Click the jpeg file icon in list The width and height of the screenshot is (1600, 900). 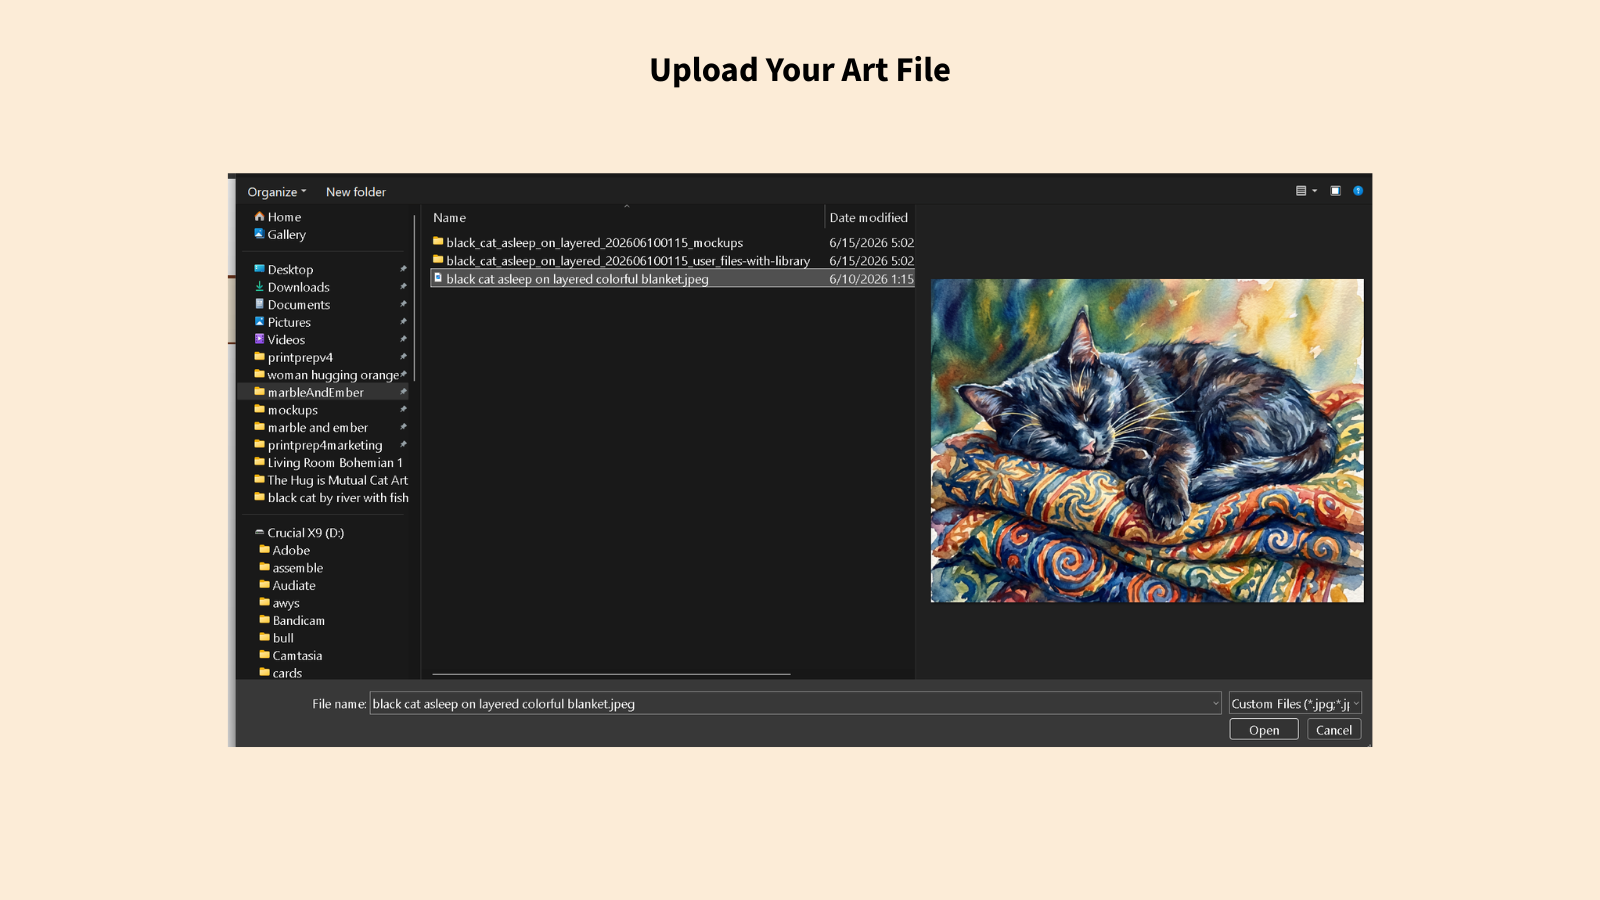pyautogui.click(x=438, y=278)
